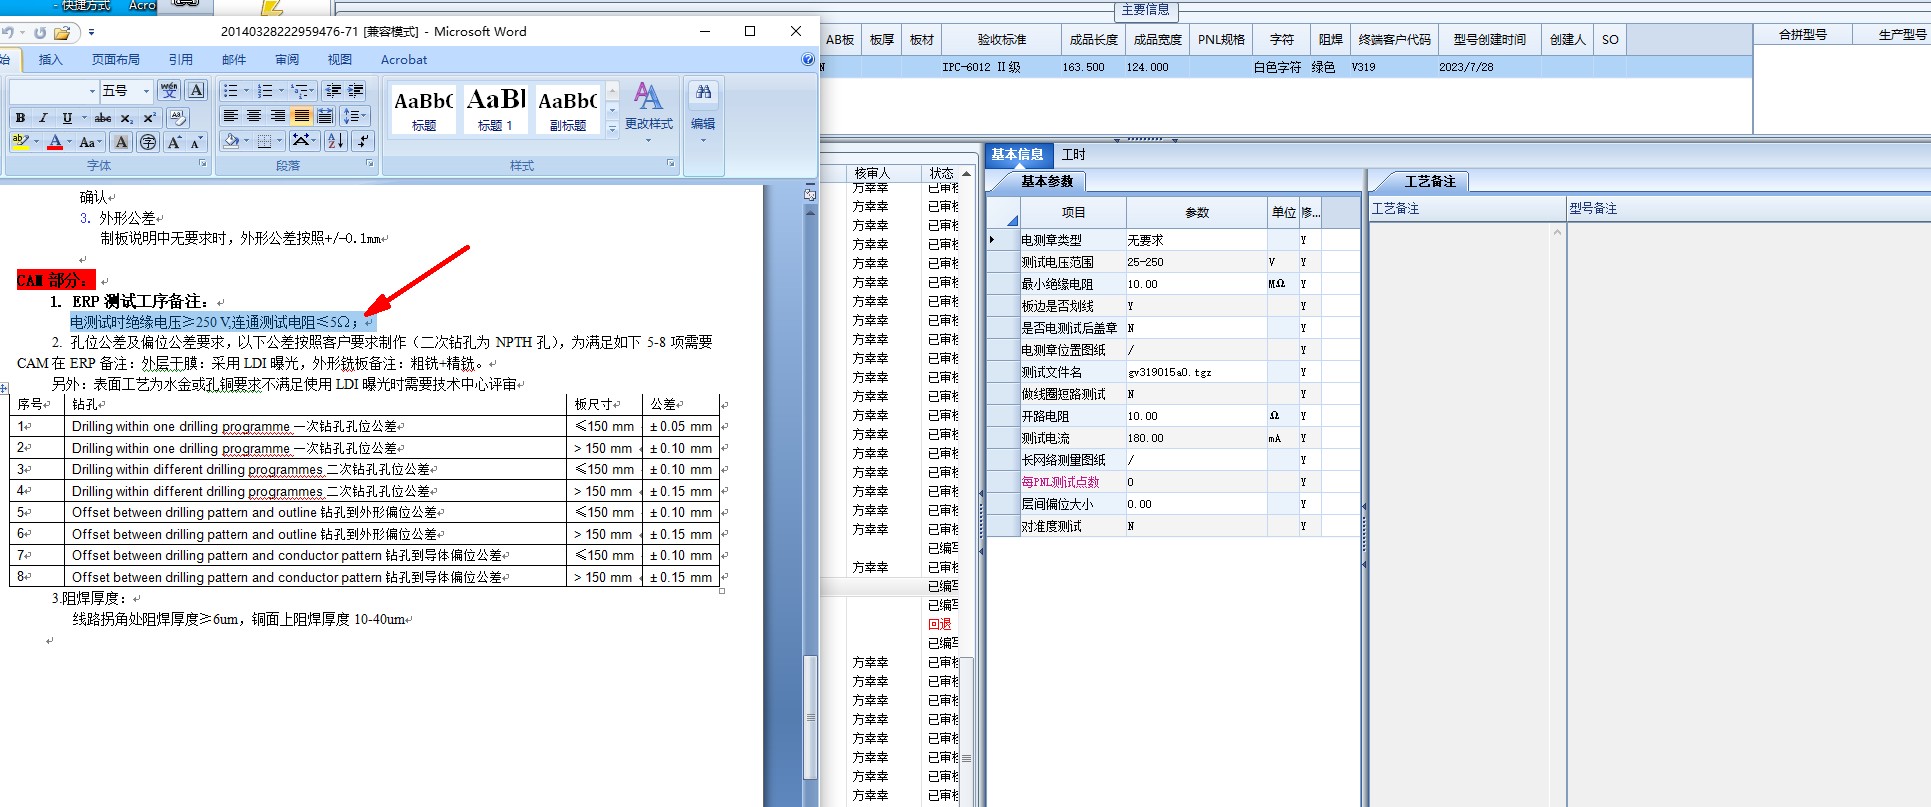This screenshot has width=1931, height=807.
Task: Expand the styles gallery list
Action: (x=612, y=128)
